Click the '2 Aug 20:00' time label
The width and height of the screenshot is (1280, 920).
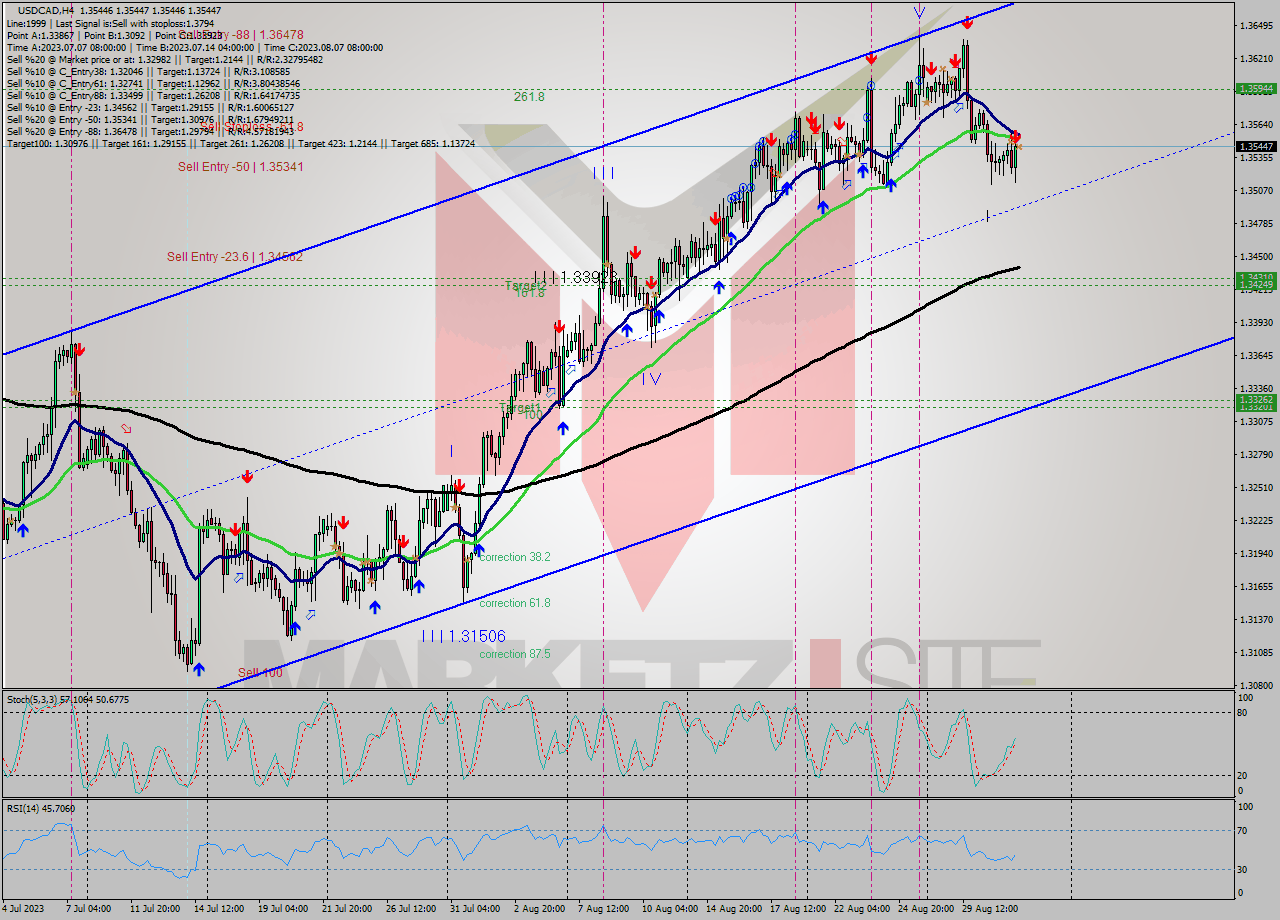coord(540,909)
